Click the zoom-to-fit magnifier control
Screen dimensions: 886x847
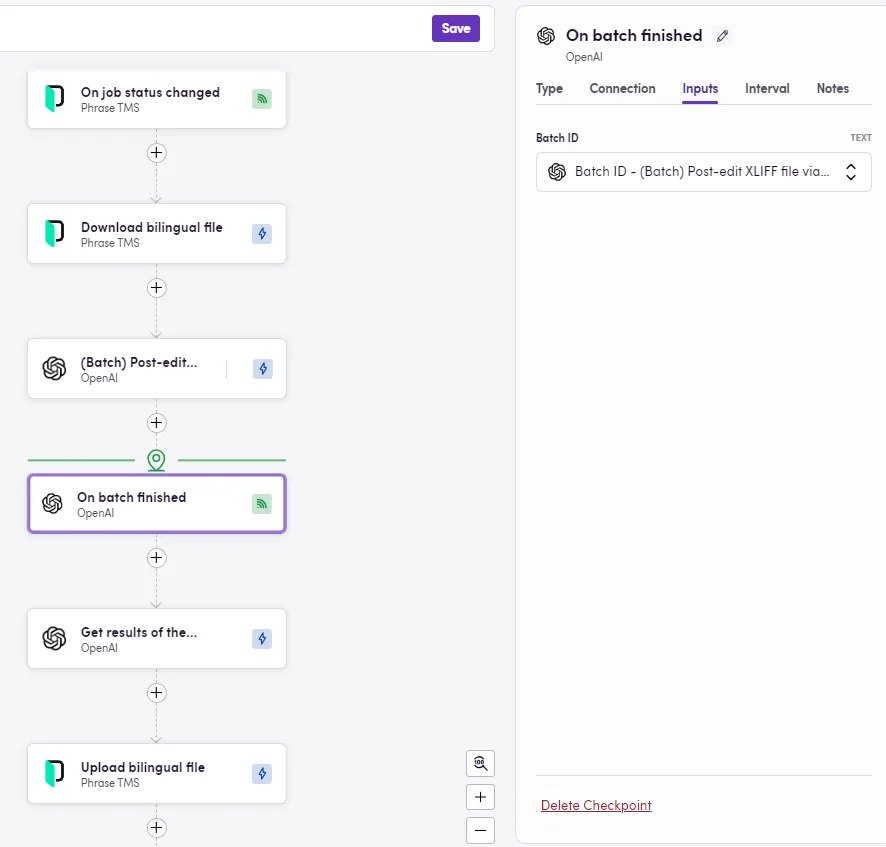click(480, 763)
